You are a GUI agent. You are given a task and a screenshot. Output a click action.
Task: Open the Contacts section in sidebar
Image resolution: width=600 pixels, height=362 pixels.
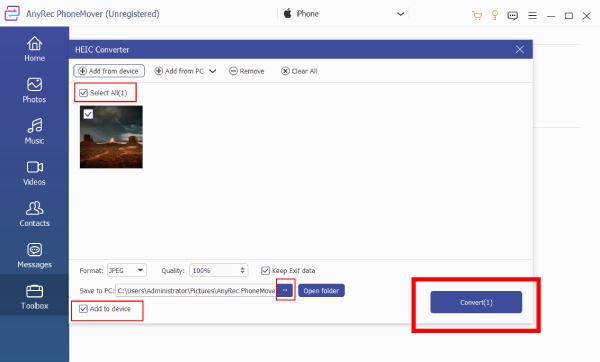pyautogui.click(x=34, y=214)
